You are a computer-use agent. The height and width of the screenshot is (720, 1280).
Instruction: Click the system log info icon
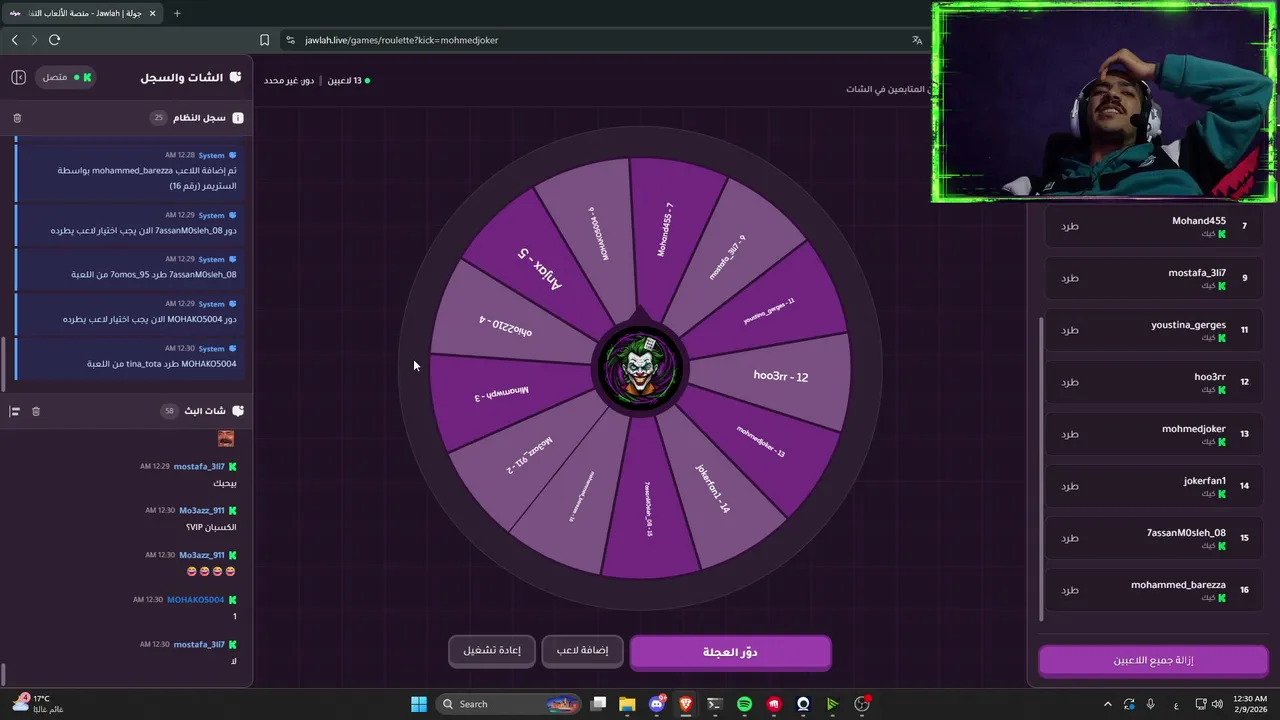coord(238,118)
